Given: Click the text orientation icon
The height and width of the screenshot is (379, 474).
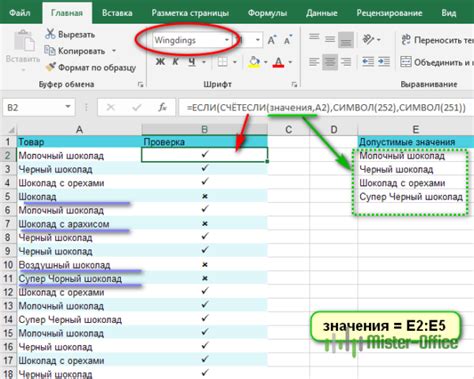Looking at the screenshot, I should (368, 40).
